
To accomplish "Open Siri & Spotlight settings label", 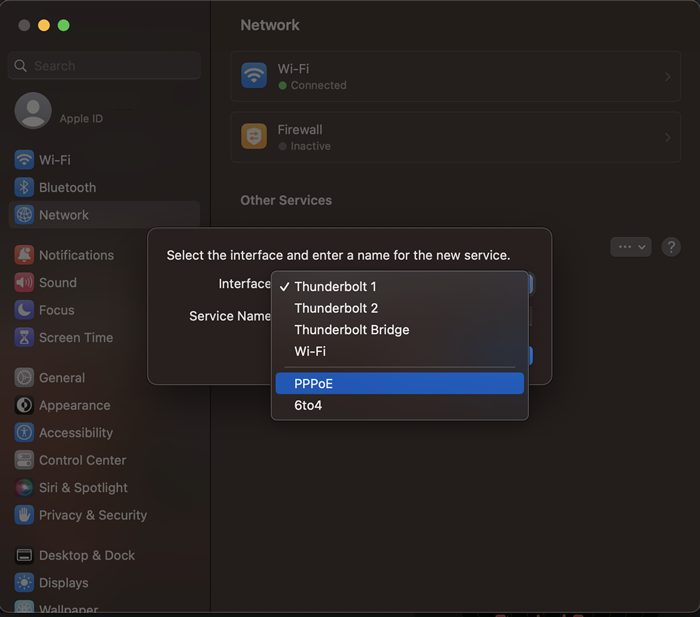I will pyautogui.click(x=83, y=488).
